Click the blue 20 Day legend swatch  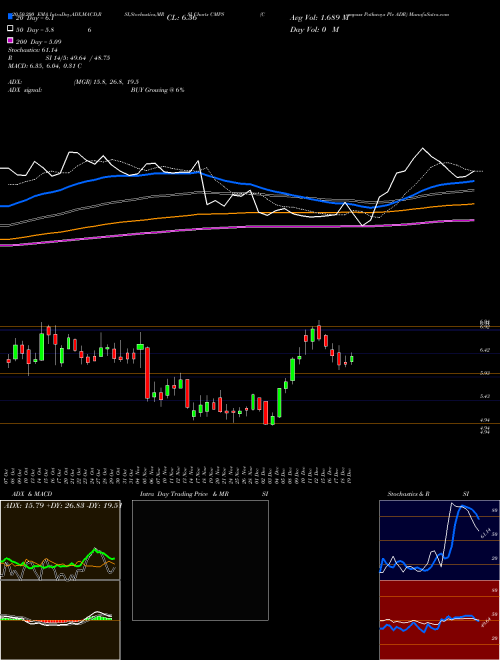point(10,17)
